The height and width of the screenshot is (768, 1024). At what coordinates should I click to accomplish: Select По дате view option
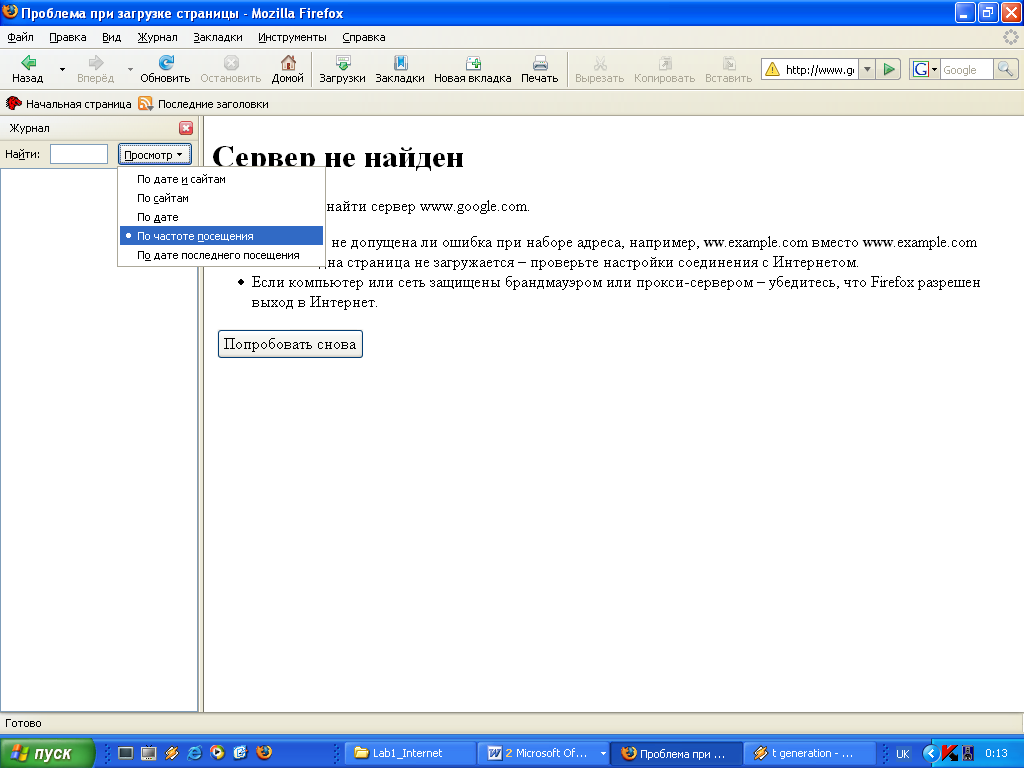(221, 217)
